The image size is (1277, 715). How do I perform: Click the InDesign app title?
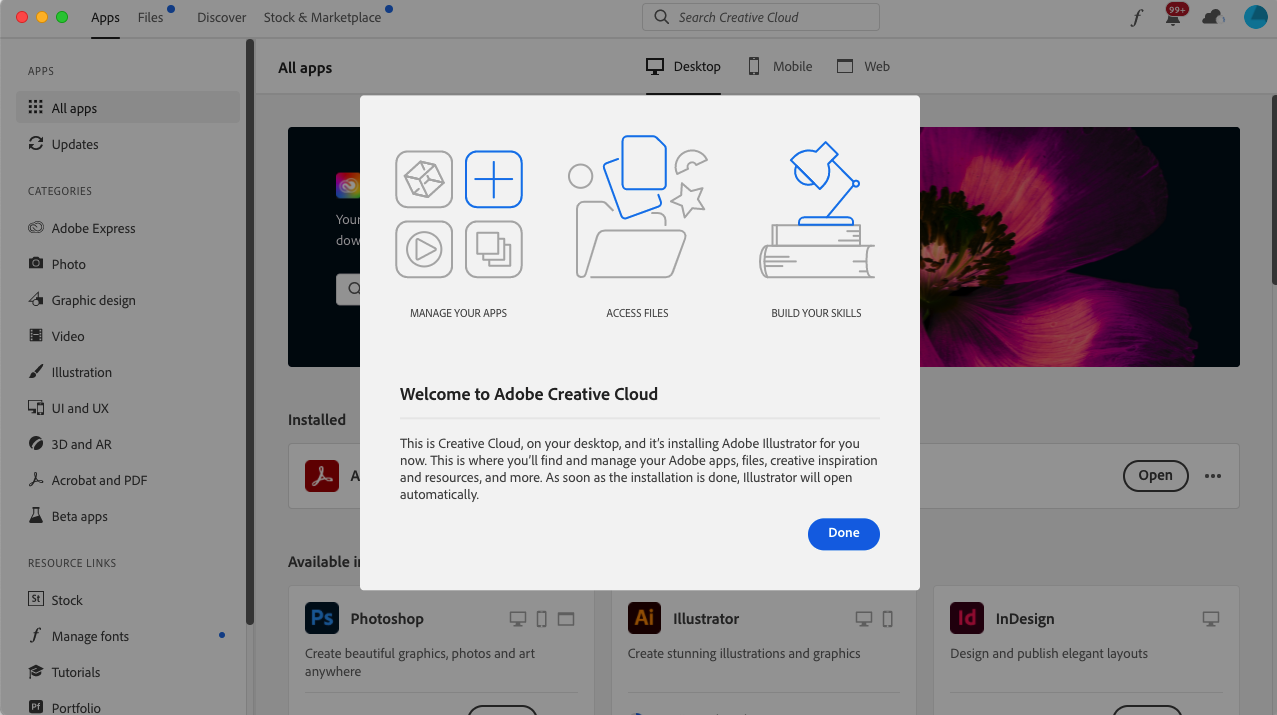click(x=1025, y=619)
